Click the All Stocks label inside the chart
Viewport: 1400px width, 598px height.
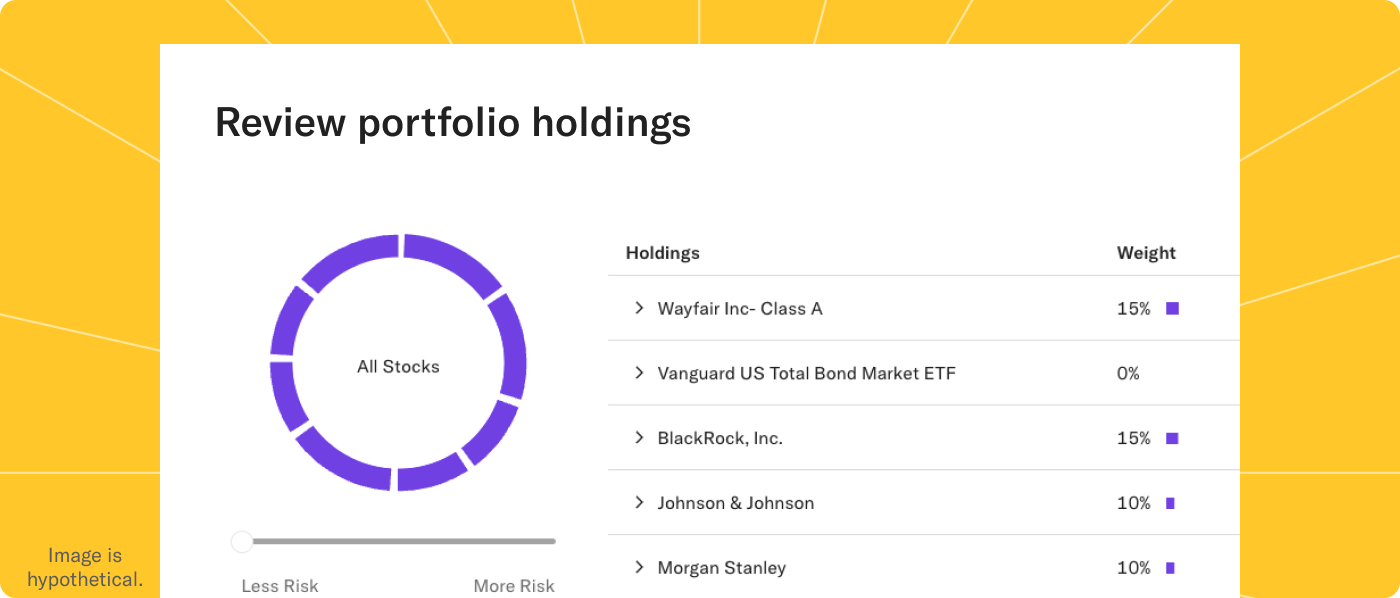398,367
